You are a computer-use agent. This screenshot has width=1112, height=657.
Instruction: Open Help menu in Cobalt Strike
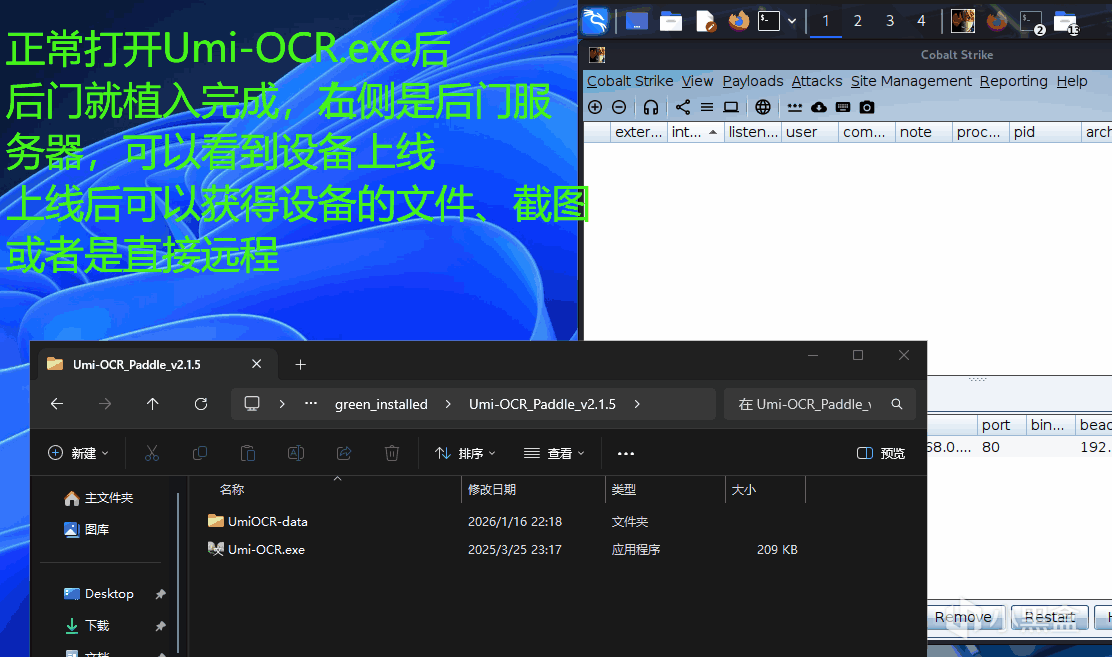(1072, 81)
